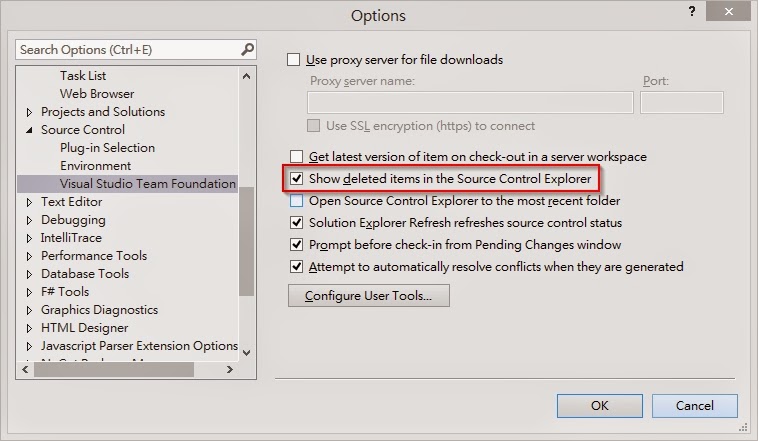Click the tree scroll up arrow
This screenshot has width=758, height=441.
[247, 76]
